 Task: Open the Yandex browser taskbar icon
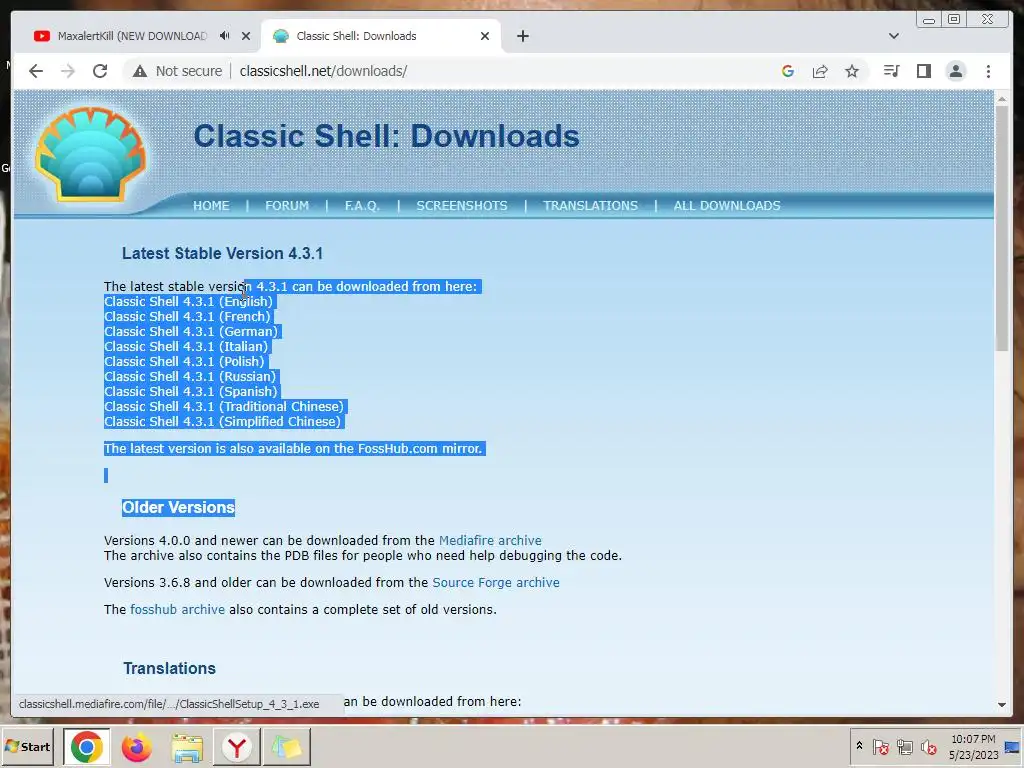[x=236, y=746]
